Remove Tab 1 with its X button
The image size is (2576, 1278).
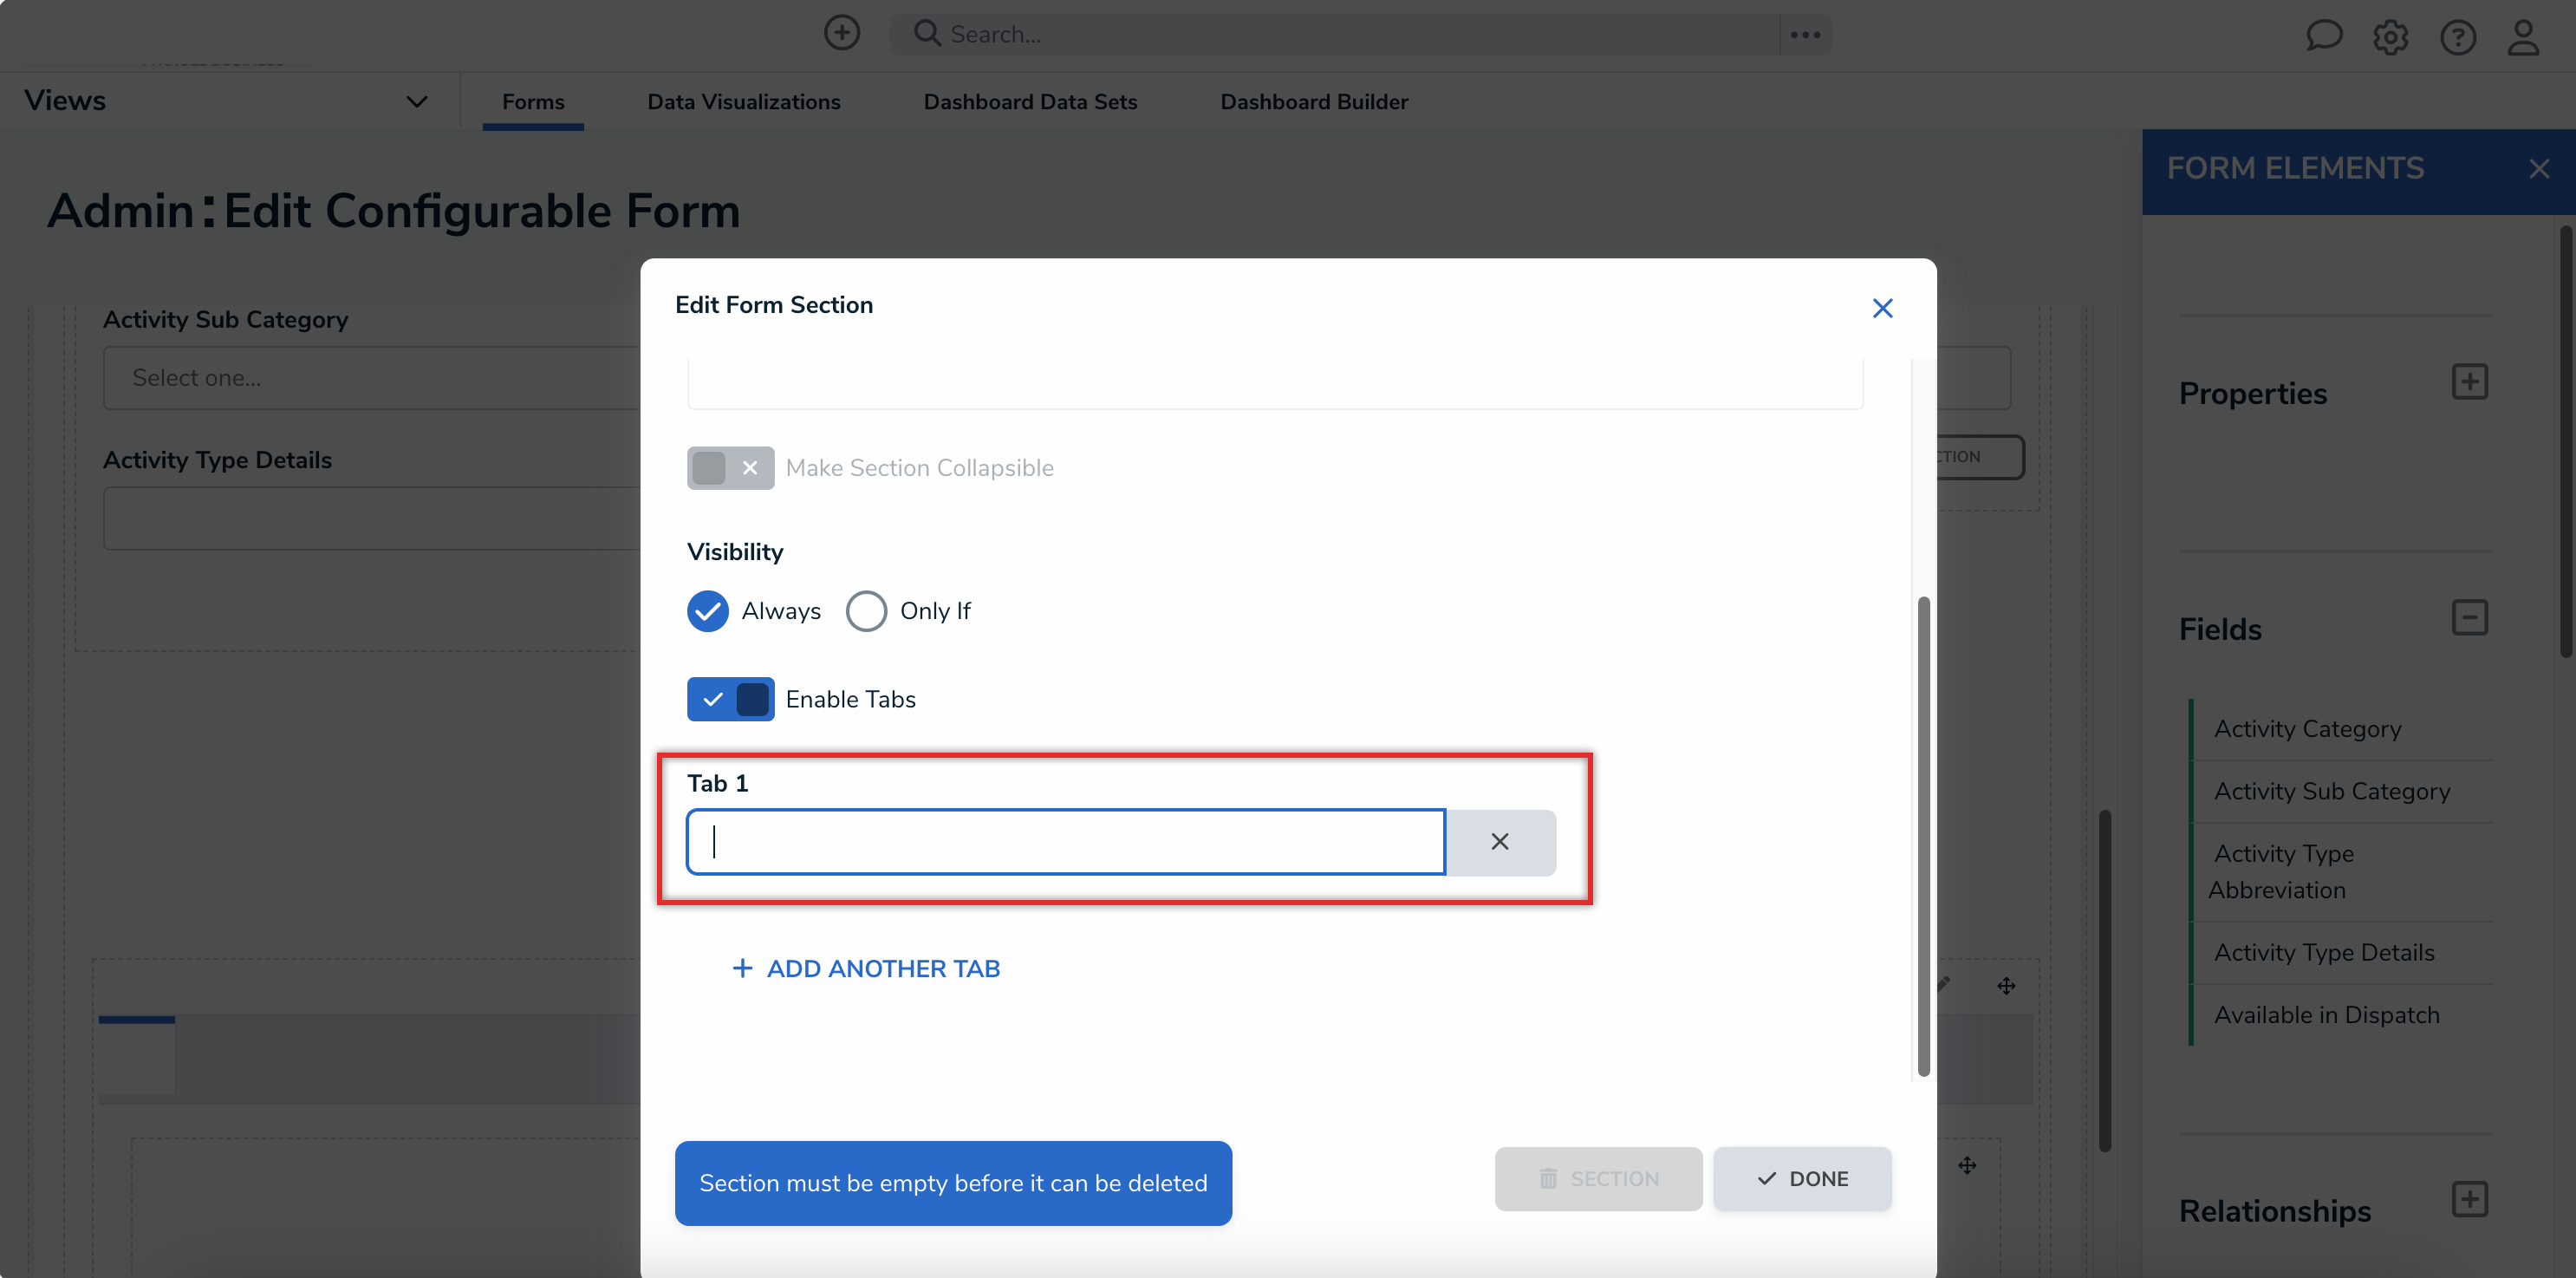pos(1499,842)
